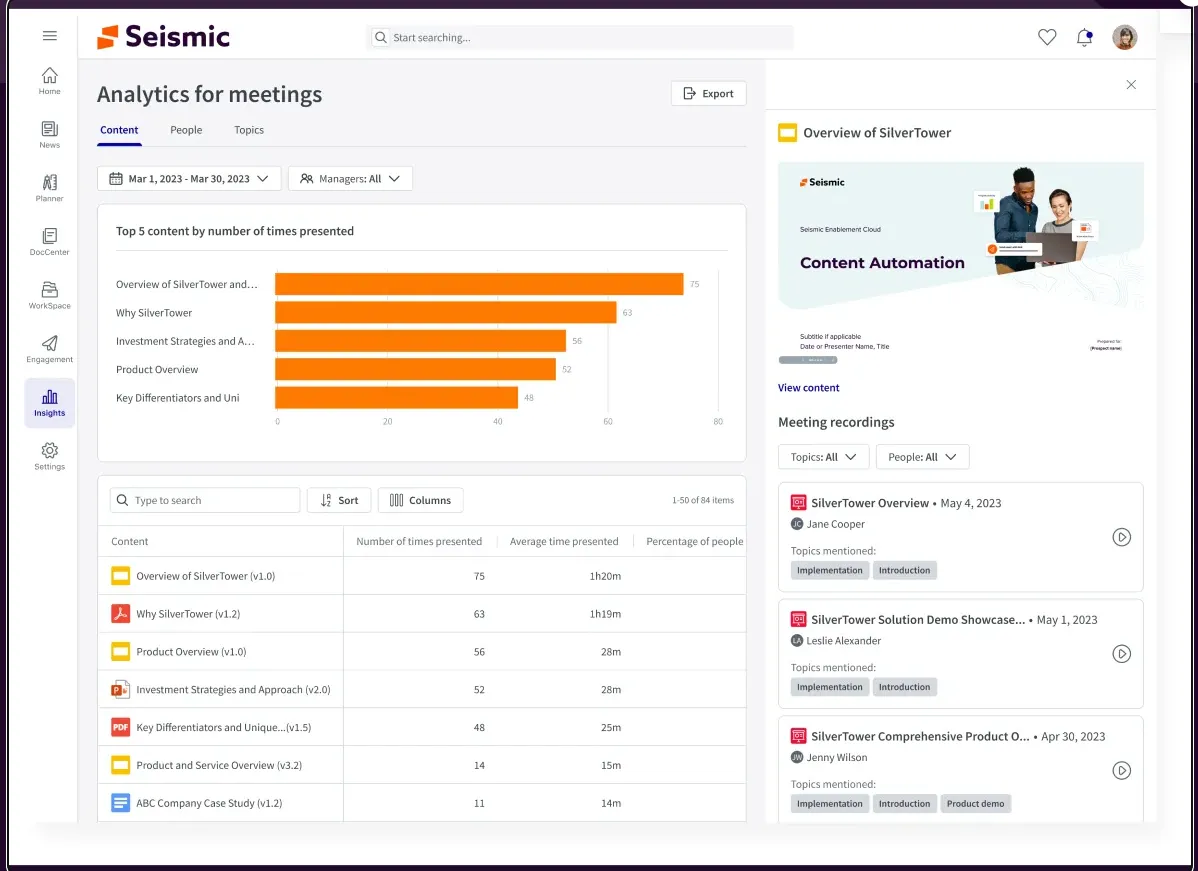Click the Seismic logo

click(164, 37)
